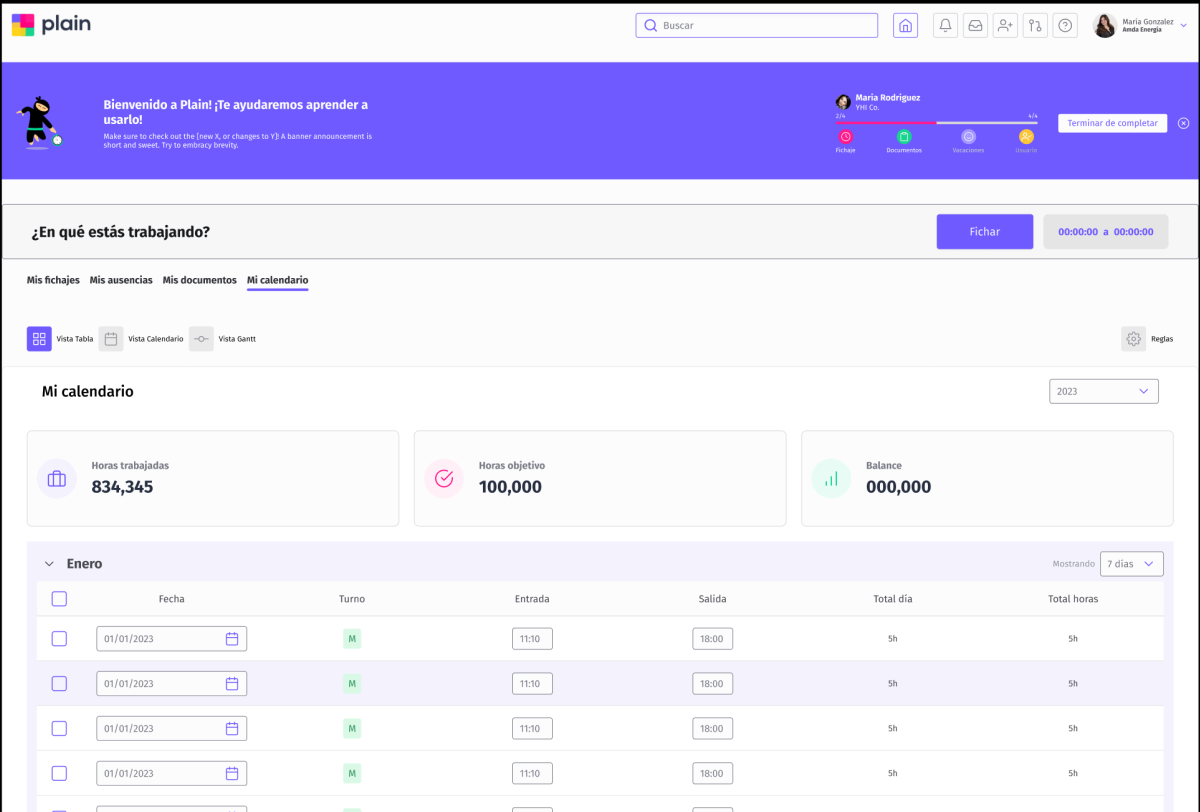Switch to Vista Calendario view icon

[x=111, y=339]
